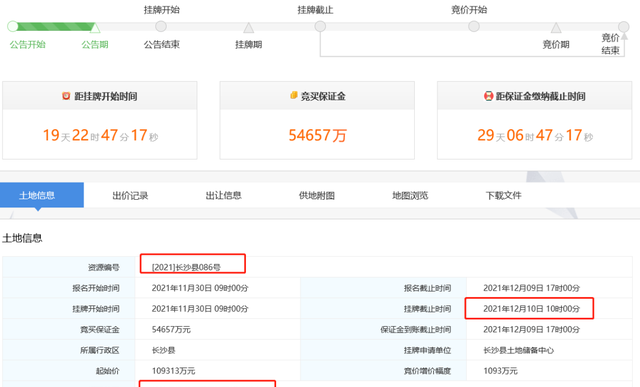Click the 挂牌截止 timeline circle
The height and width of the screenshot is (387, 640).
[x=320, y=27]
